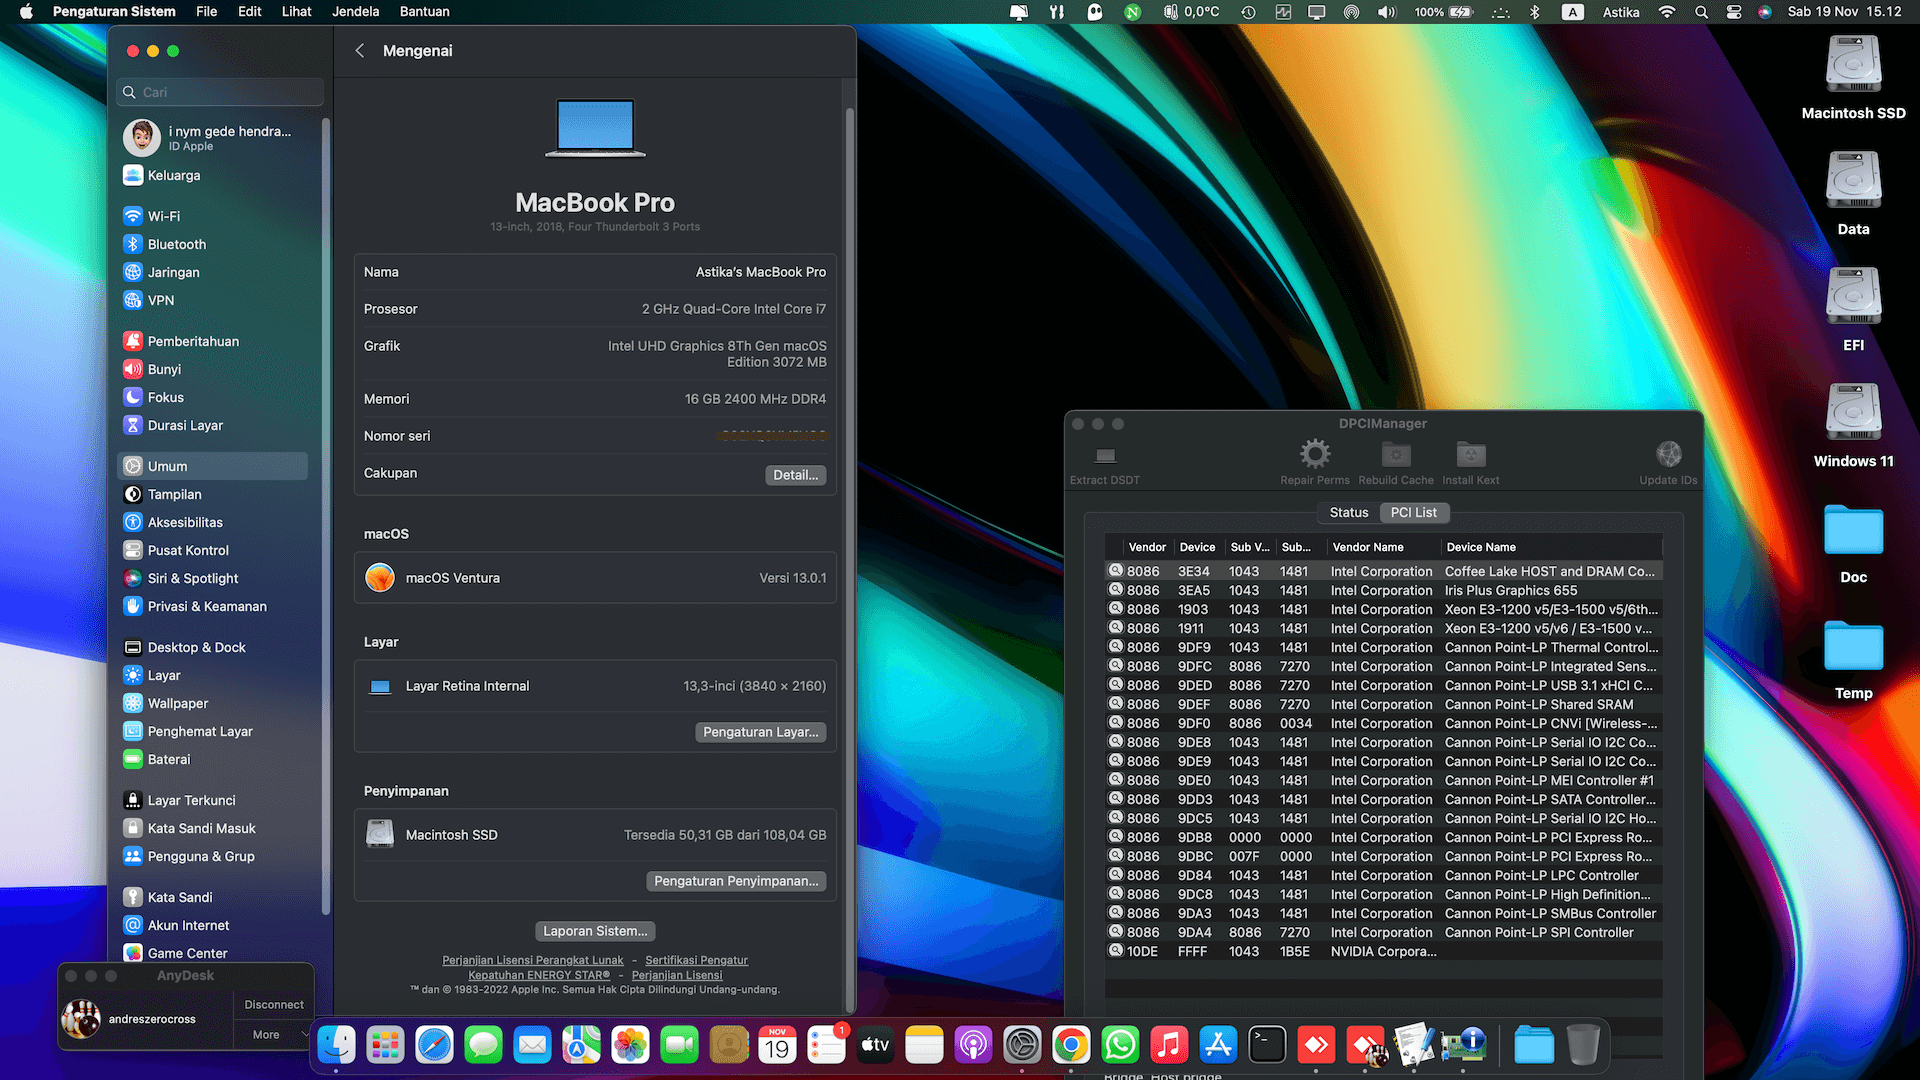The height and width of the screenshot is (1080, 1920).
Task: Click Laporan Sistem button
Action: point(595,931)
